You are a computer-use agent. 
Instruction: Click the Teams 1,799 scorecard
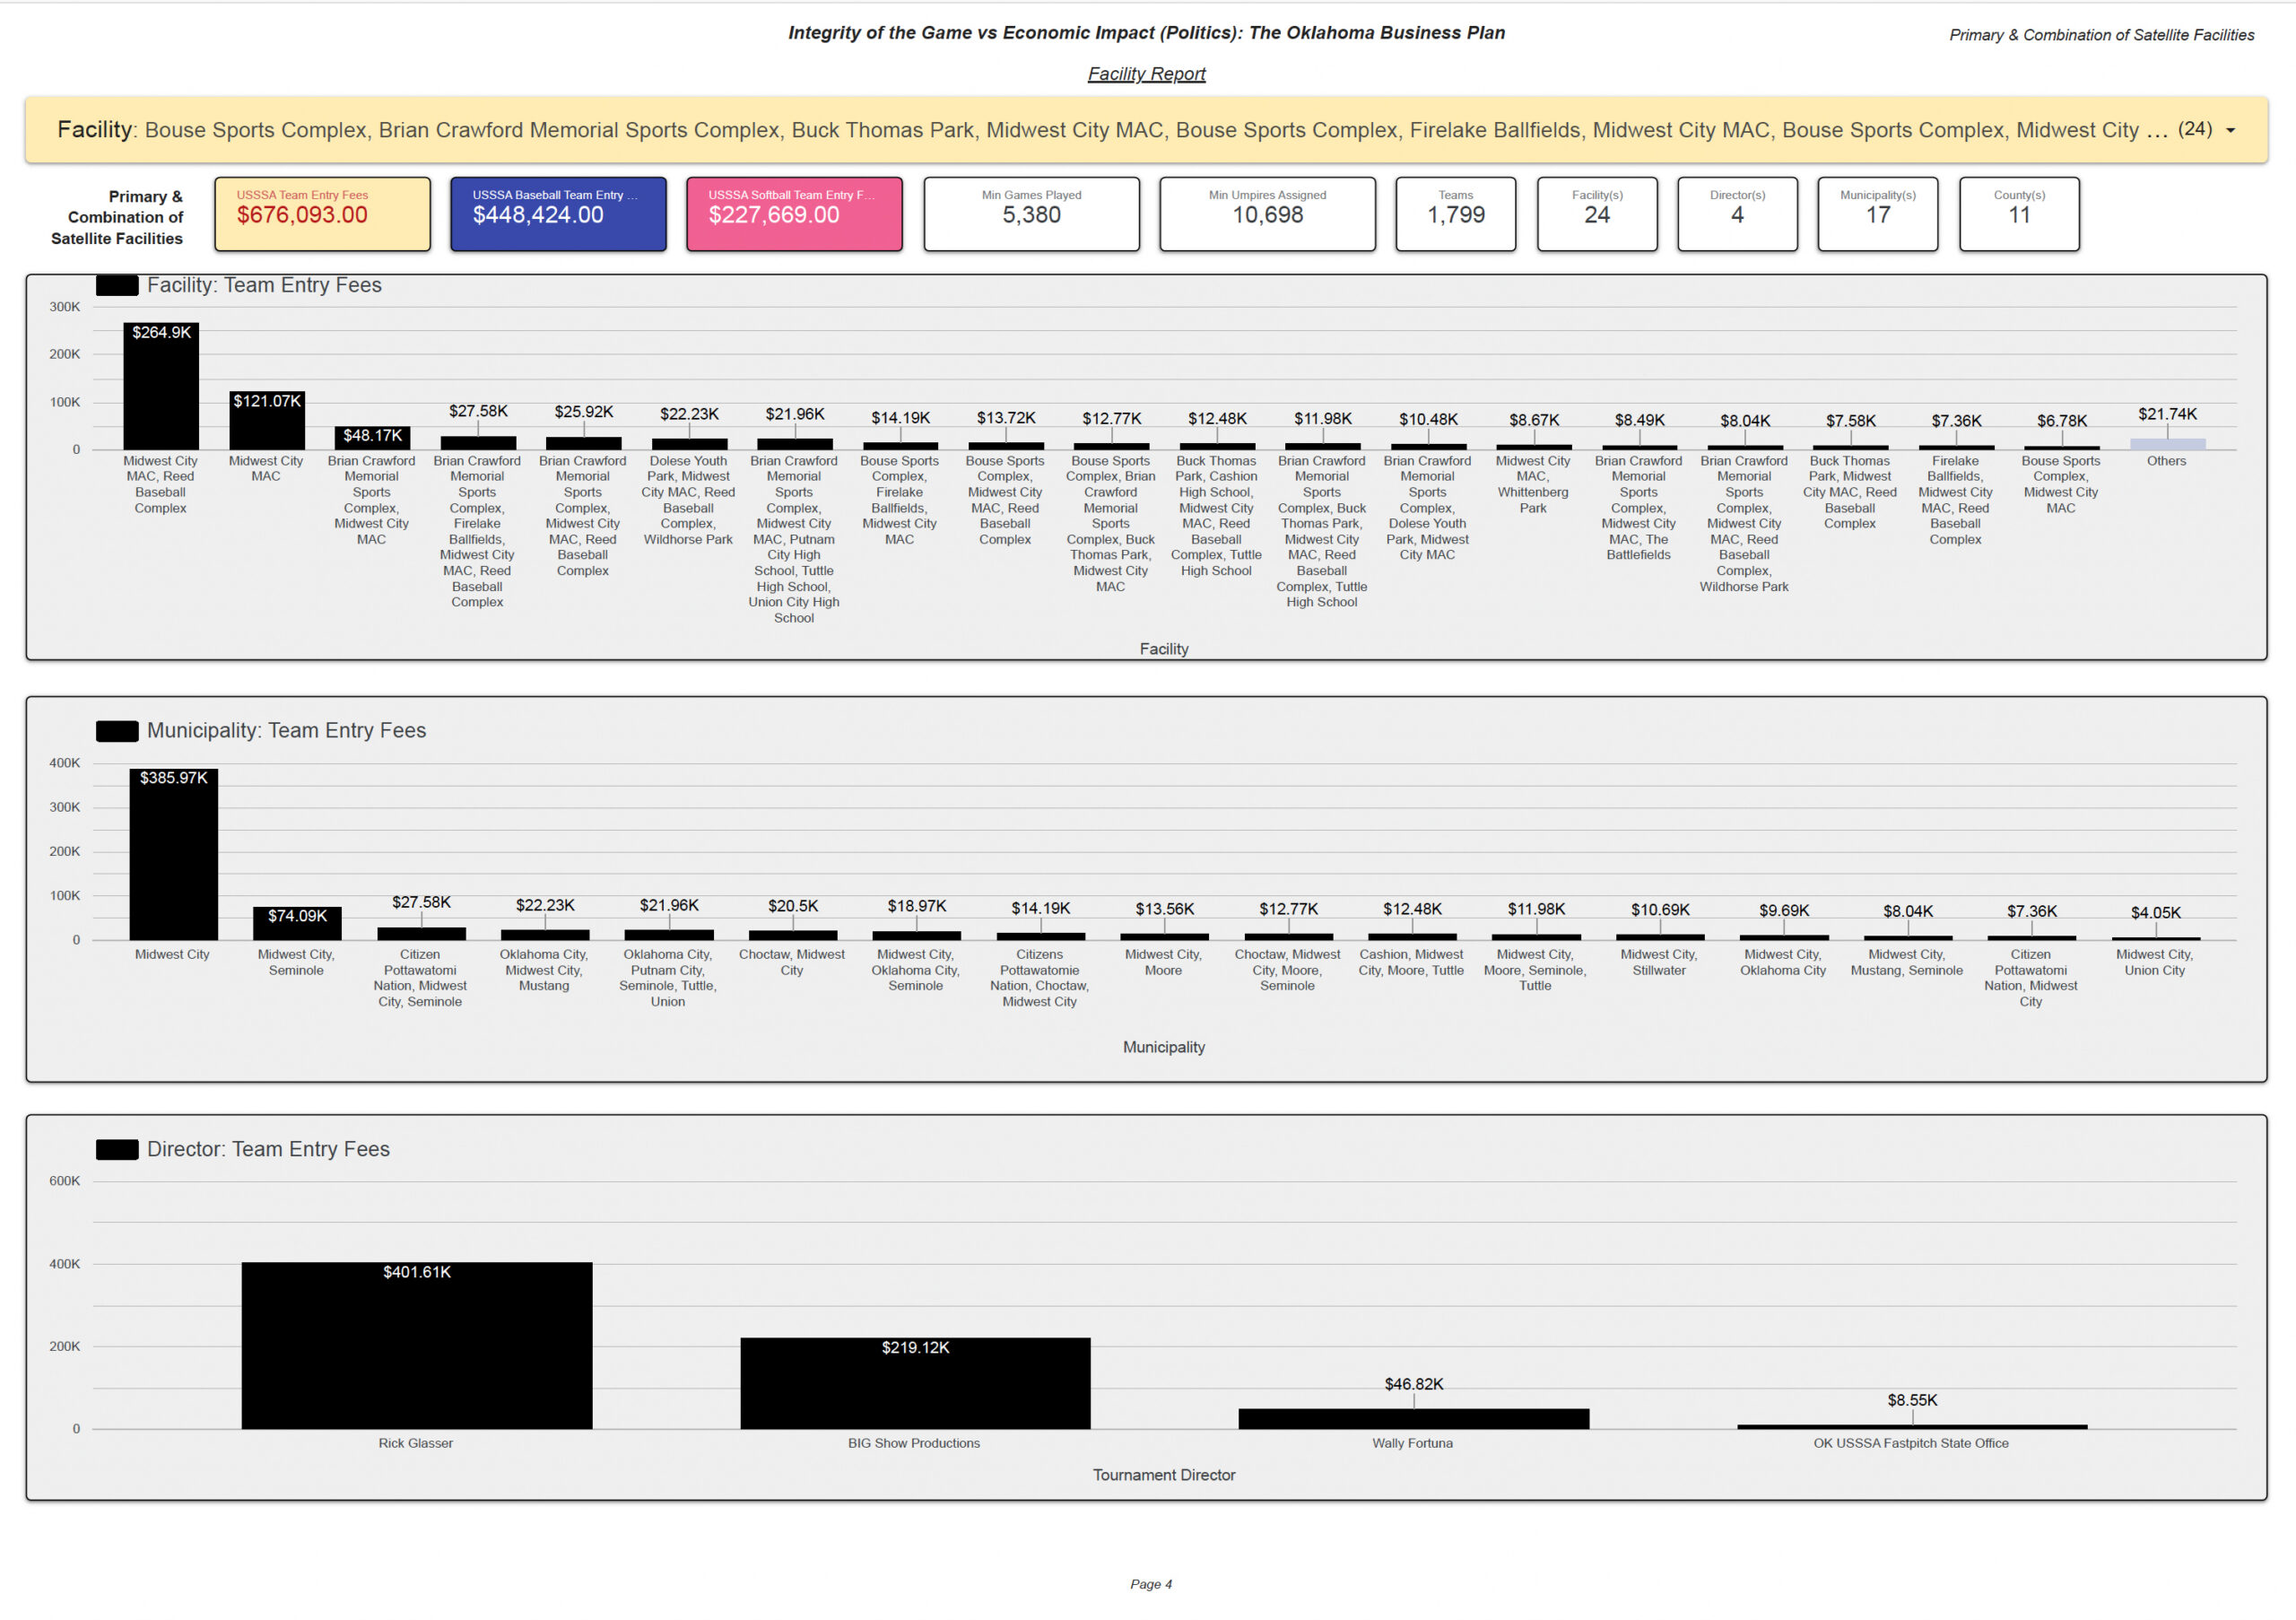tap(1455, 214)
